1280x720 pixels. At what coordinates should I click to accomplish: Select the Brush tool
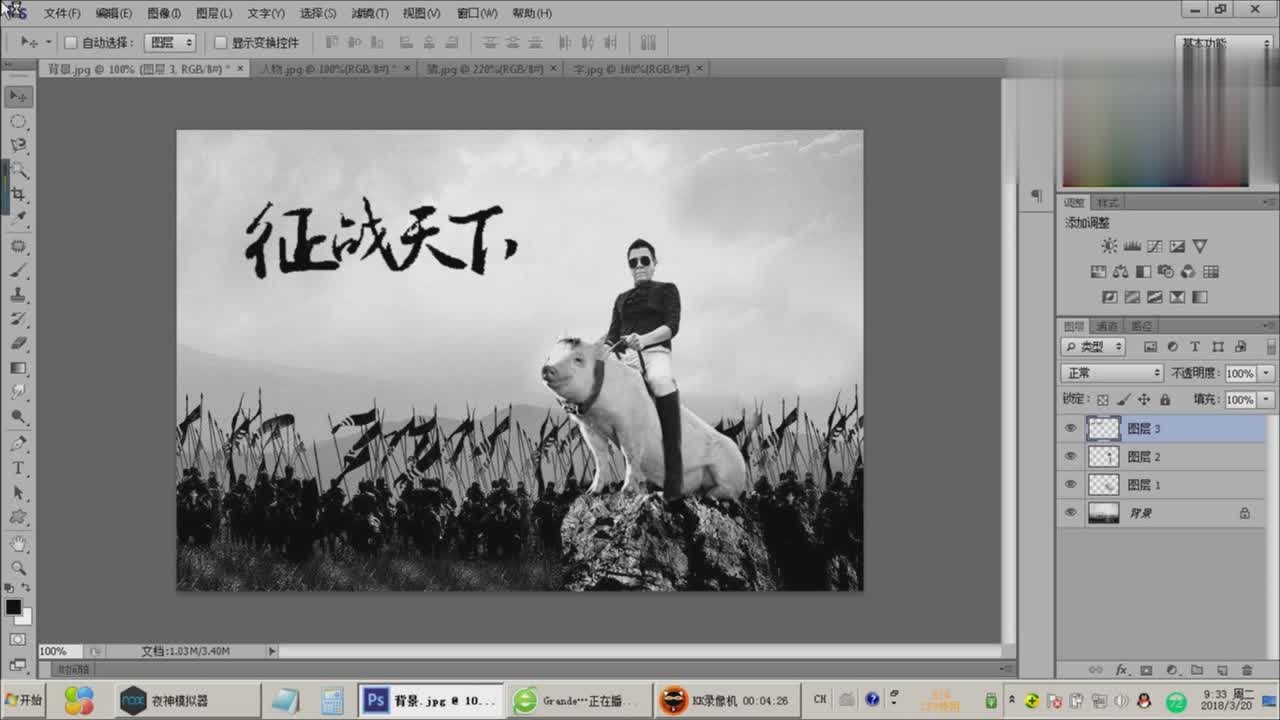tap(18, 271)
